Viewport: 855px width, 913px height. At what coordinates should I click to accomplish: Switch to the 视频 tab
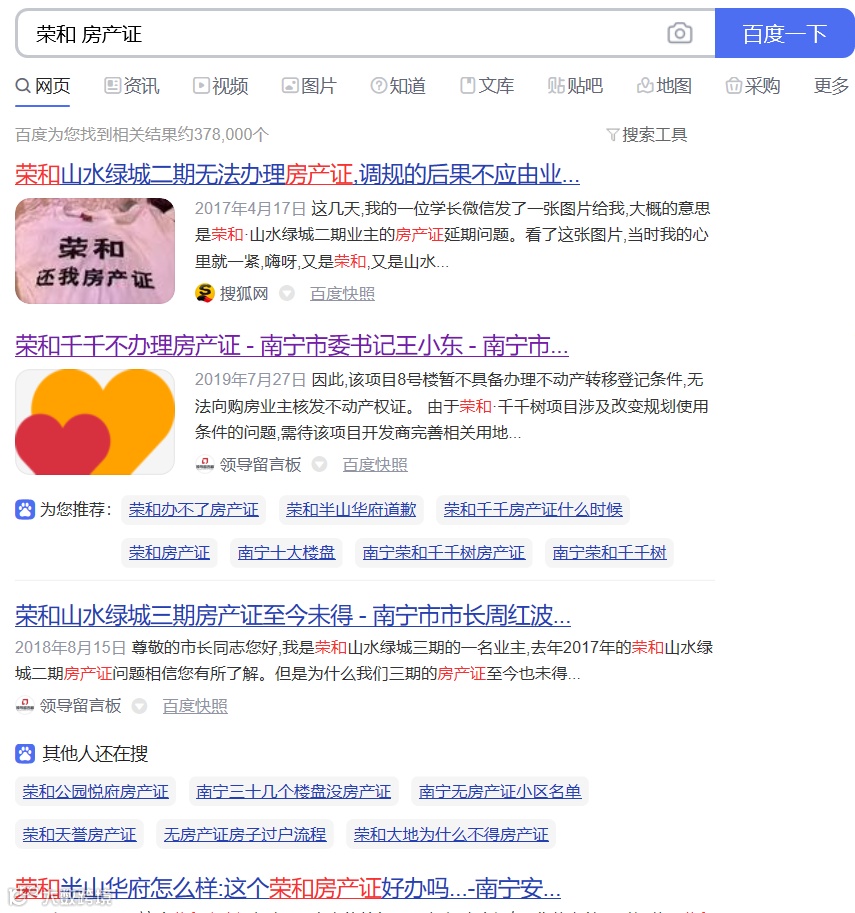point(221,86)
